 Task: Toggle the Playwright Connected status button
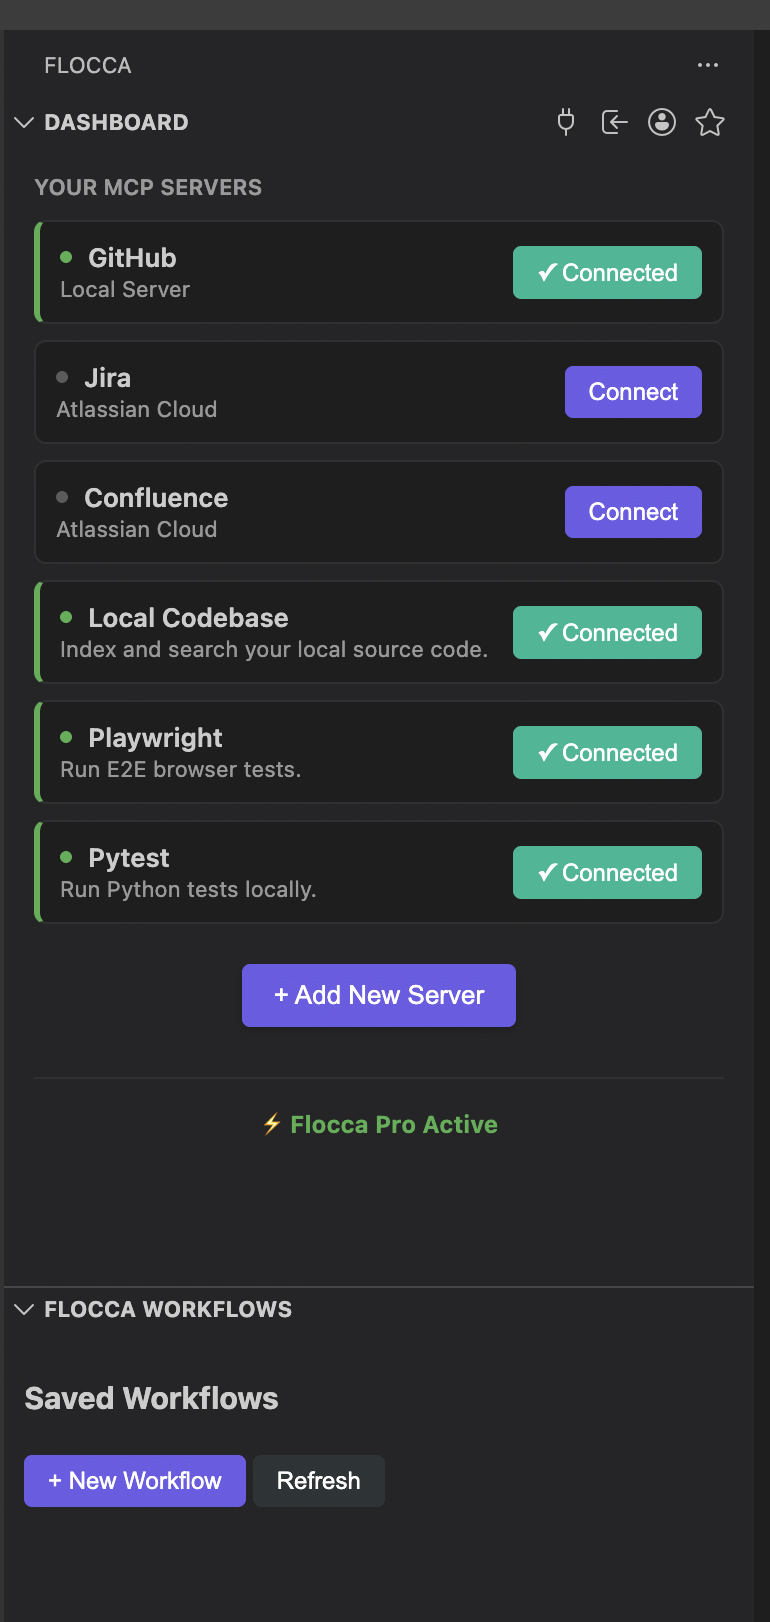tap(606, 752)
